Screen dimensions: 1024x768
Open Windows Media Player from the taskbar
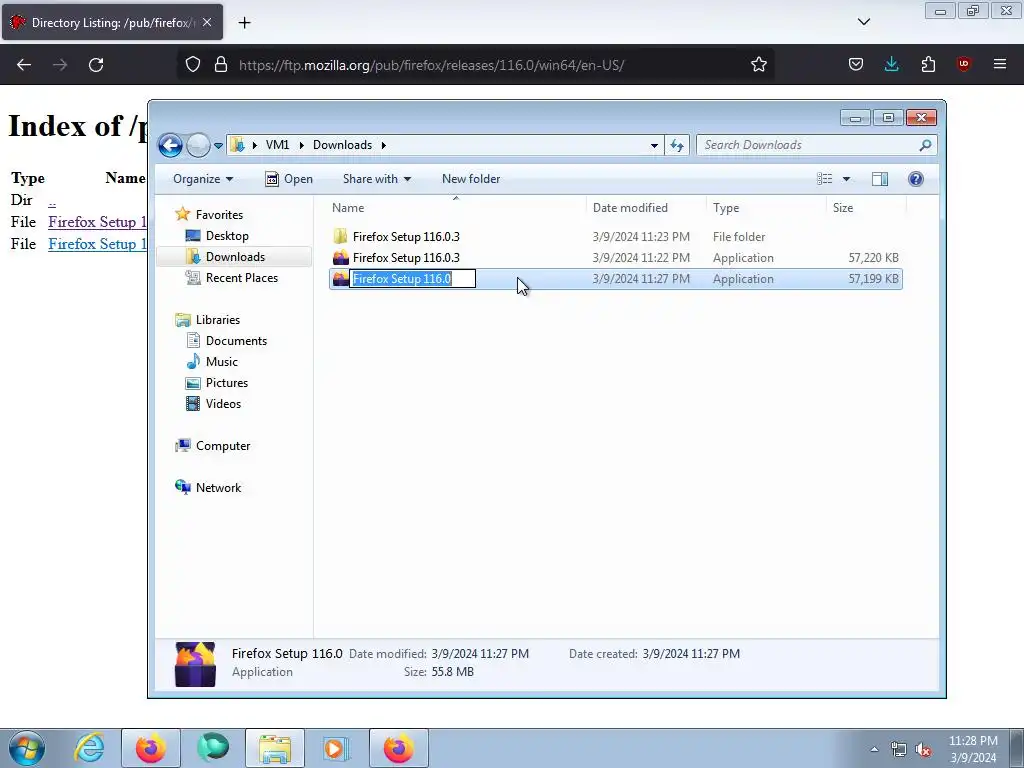click(336, 748)
